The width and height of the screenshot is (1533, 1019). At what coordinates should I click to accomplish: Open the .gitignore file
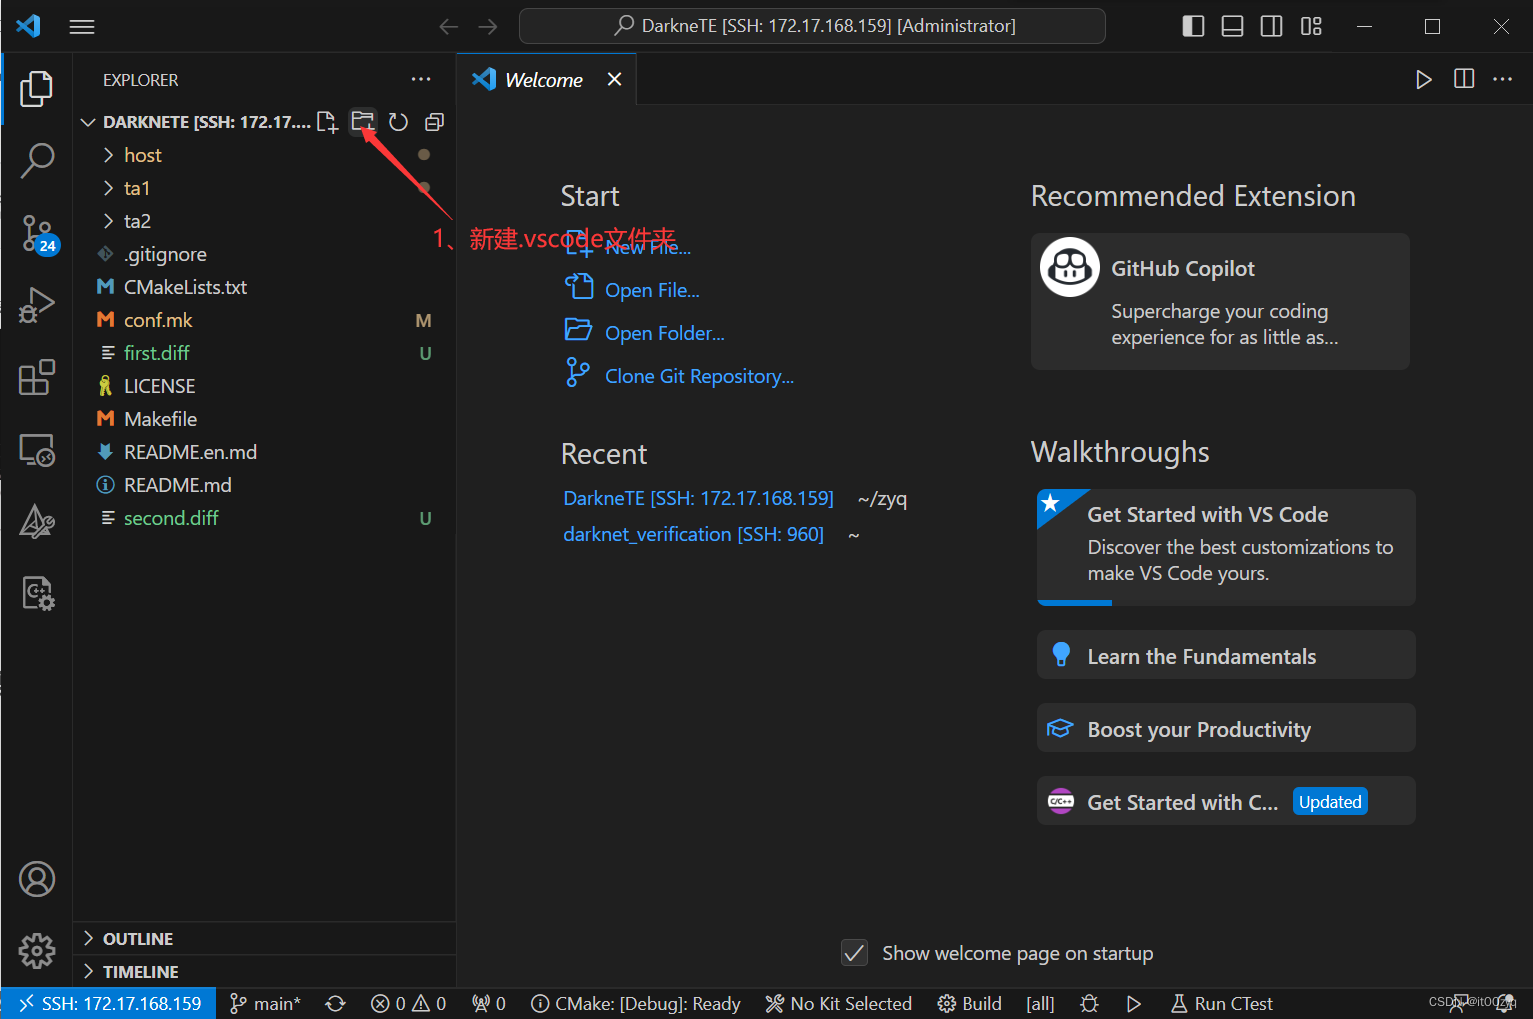pyautogui.click(x=264, y=254)
